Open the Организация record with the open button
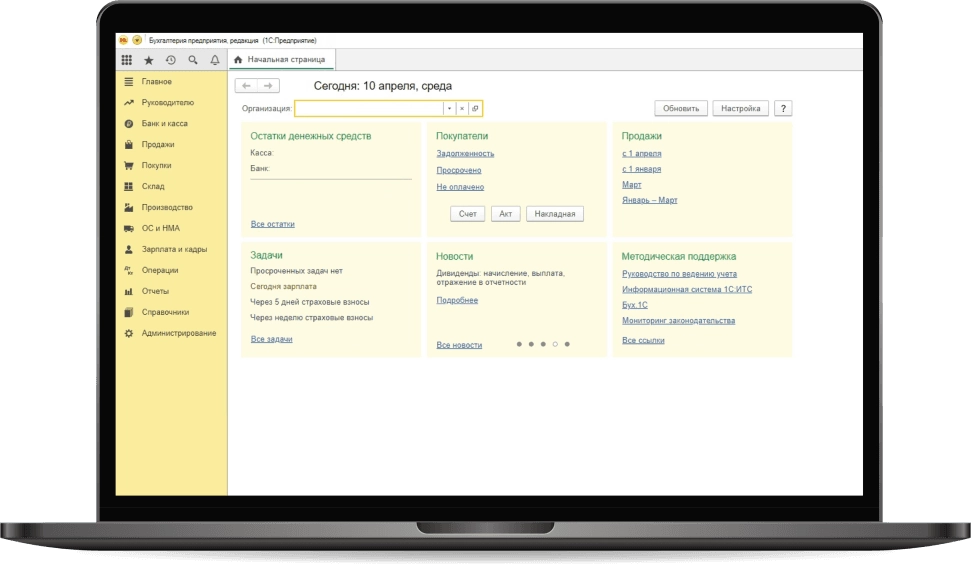The height and width of the screenshot is (564, 971). [x=475, y=109]
